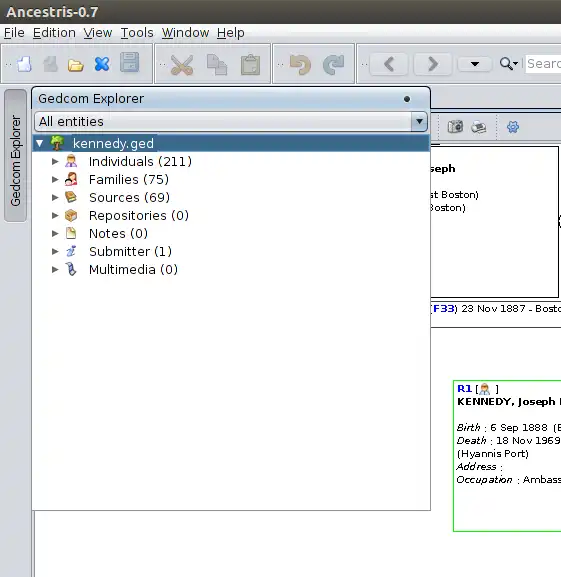Viewport: 561px width, 577px height.
Task: Open a Gedcom file via folder icon
Action: click(x=76, y=65)
